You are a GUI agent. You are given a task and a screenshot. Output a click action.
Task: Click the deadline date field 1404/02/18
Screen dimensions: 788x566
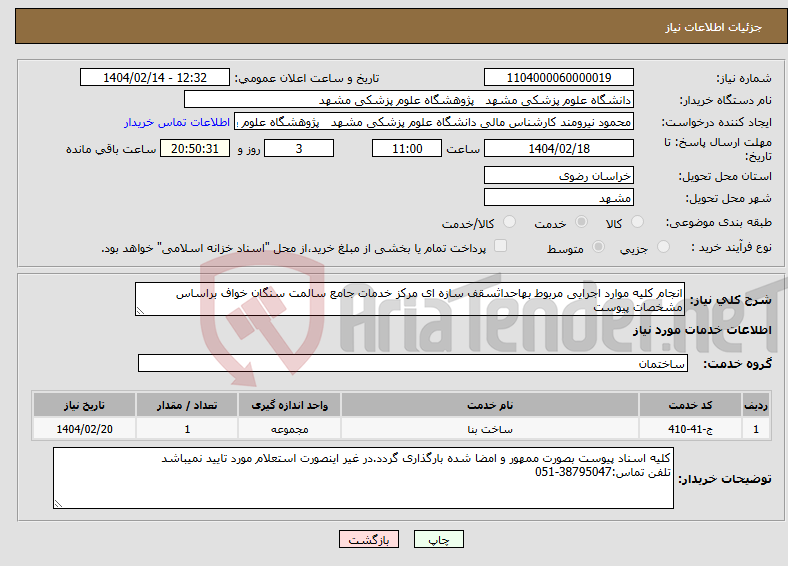point(558,148)
